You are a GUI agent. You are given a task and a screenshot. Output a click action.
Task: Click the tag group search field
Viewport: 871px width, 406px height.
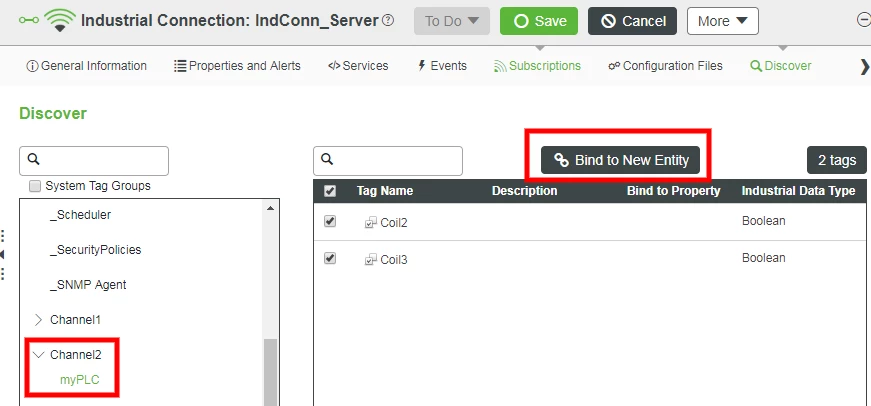(94, 161)
